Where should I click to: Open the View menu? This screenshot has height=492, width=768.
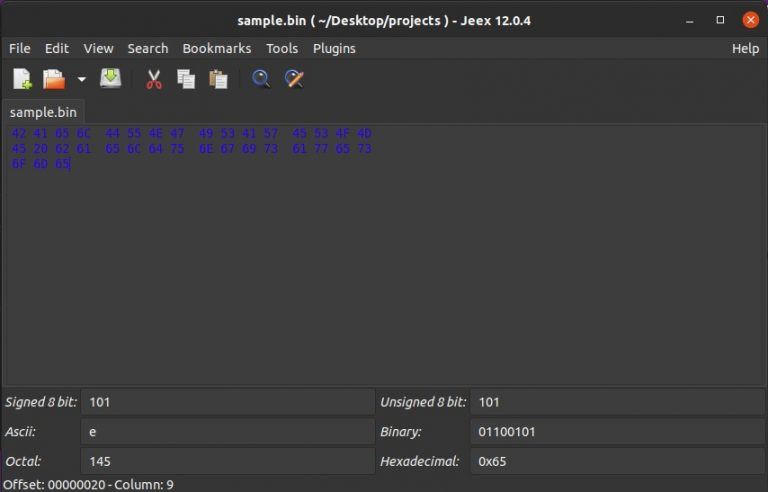pos(98,48)
